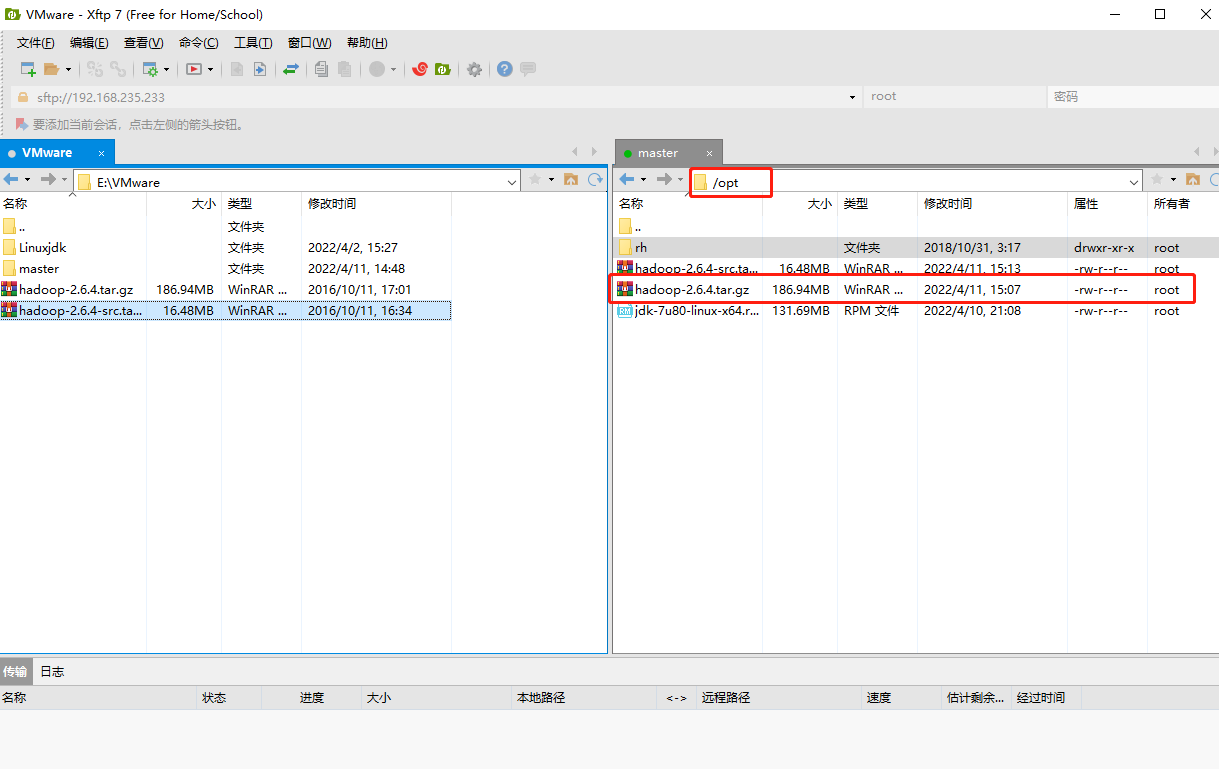
Task: Refresh the local VMware pane
Action: pyautogui.click(x=596, y=180)
